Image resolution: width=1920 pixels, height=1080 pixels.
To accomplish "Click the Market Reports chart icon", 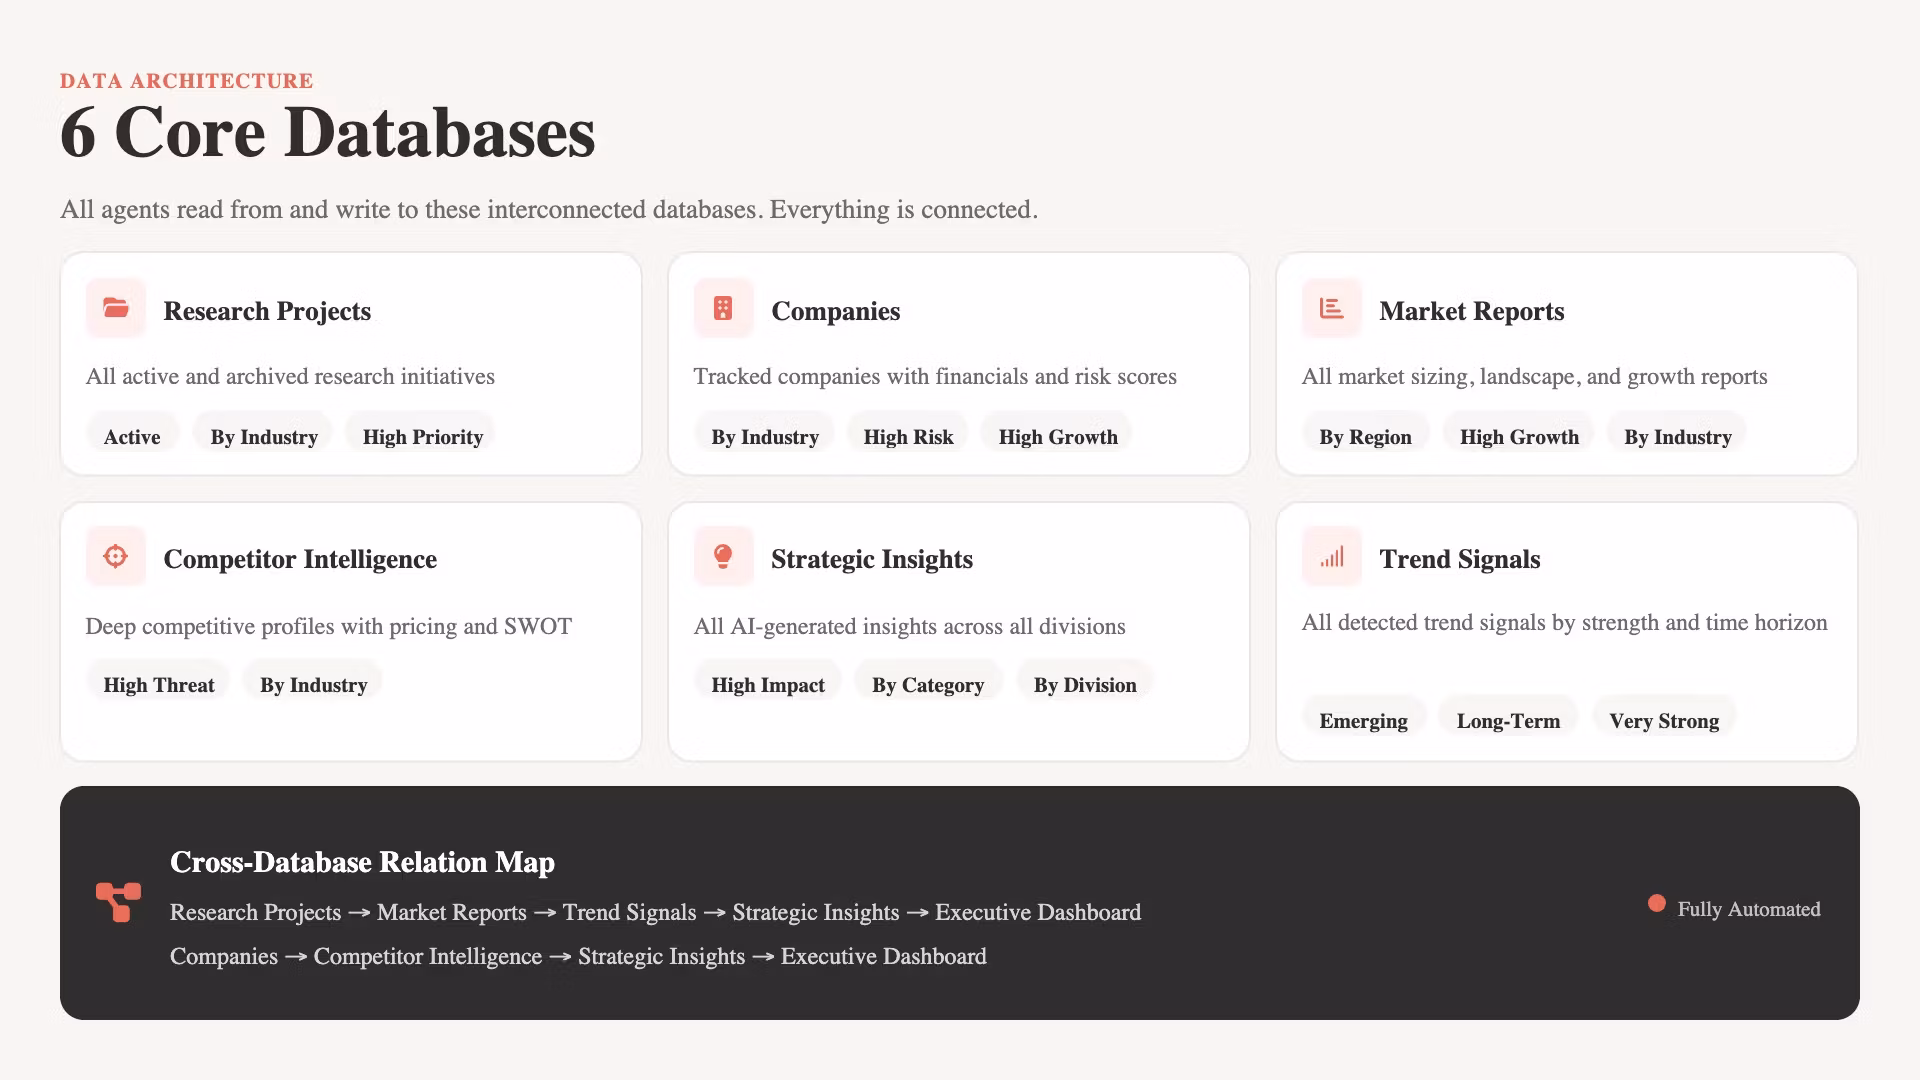I will coord(1331,308).
